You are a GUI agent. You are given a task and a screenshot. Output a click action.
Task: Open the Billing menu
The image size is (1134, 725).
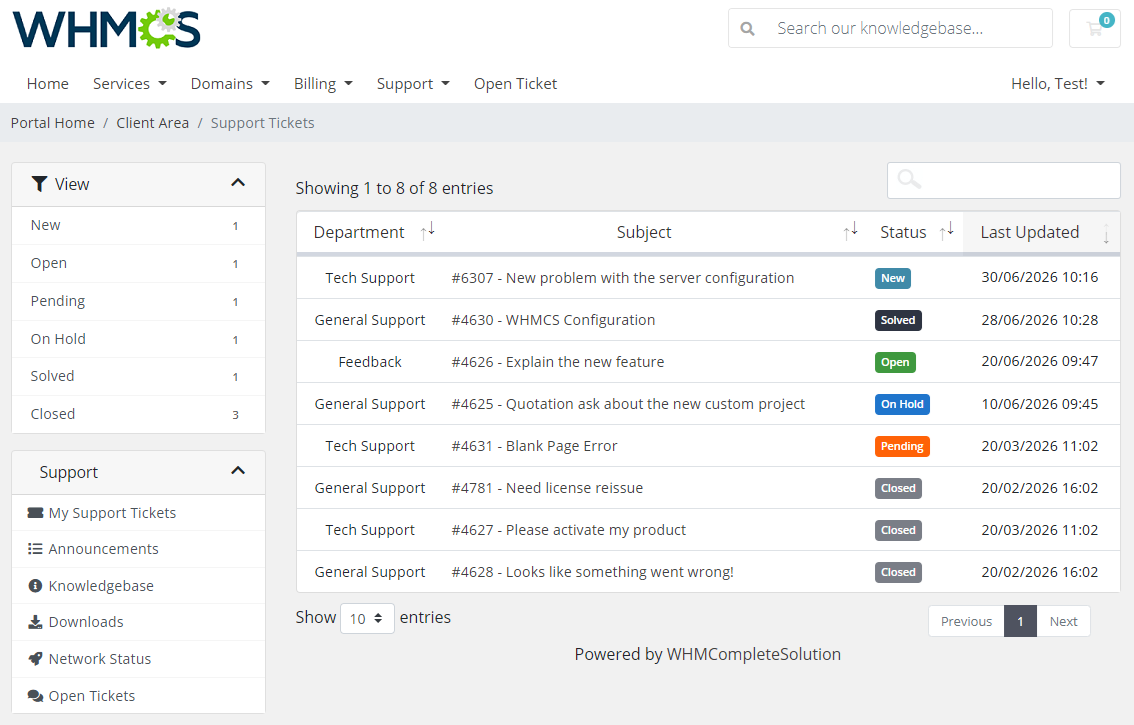coord(323,83)
